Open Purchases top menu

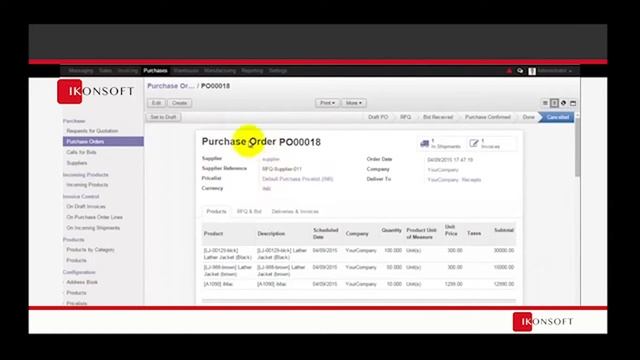point(155,71)
